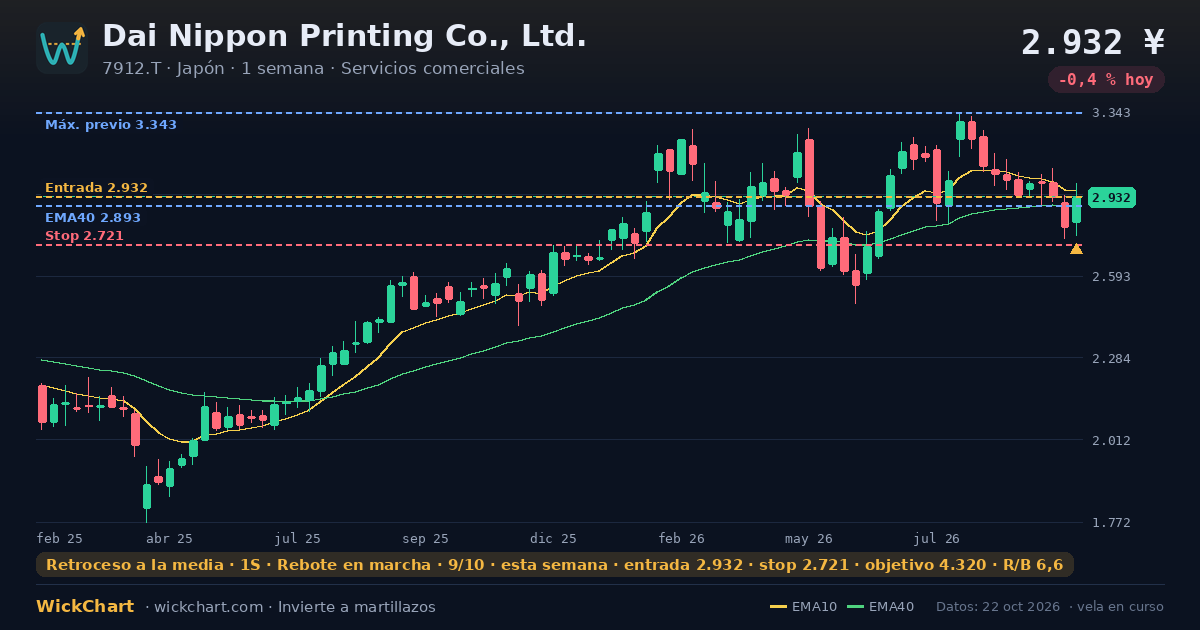
Task: Click the 2.593 price axis value
Action: tap(1111, 276)
